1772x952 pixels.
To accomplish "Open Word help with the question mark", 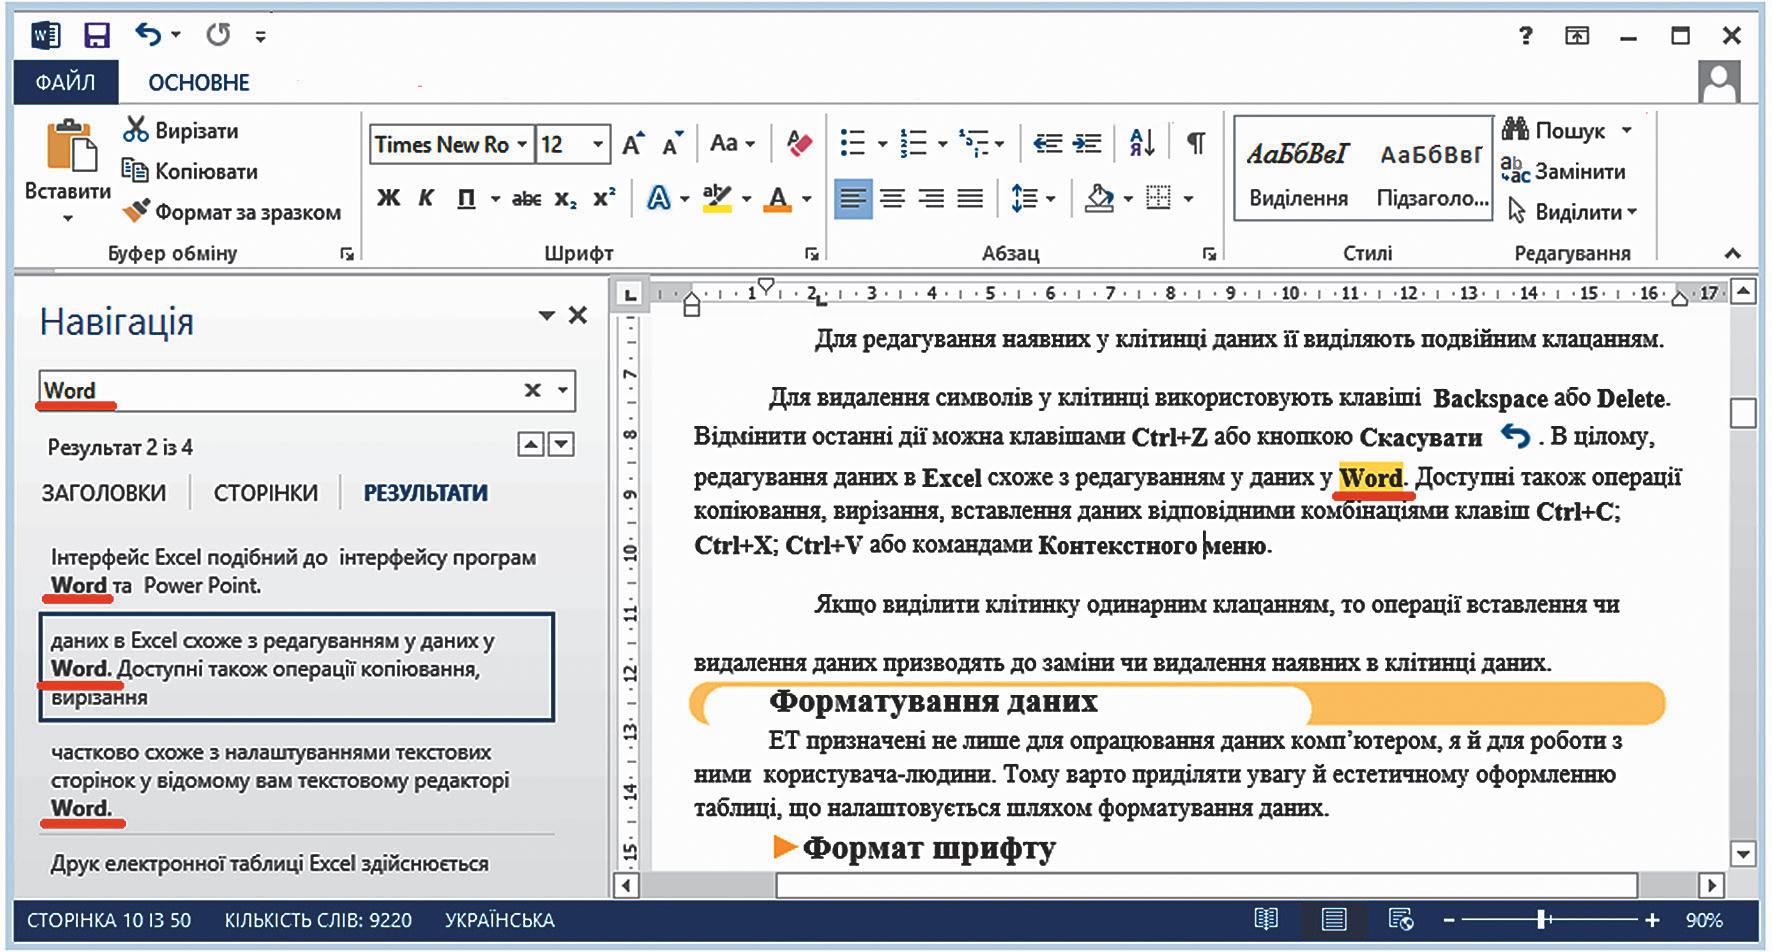I will (1525, 36).
